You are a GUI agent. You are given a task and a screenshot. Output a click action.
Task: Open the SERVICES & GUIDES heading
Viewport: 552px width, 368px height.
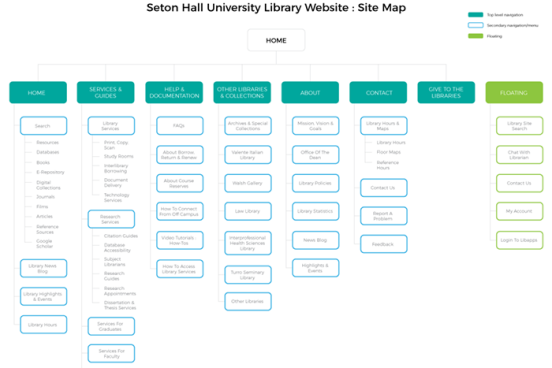click(x=106, y=93)
